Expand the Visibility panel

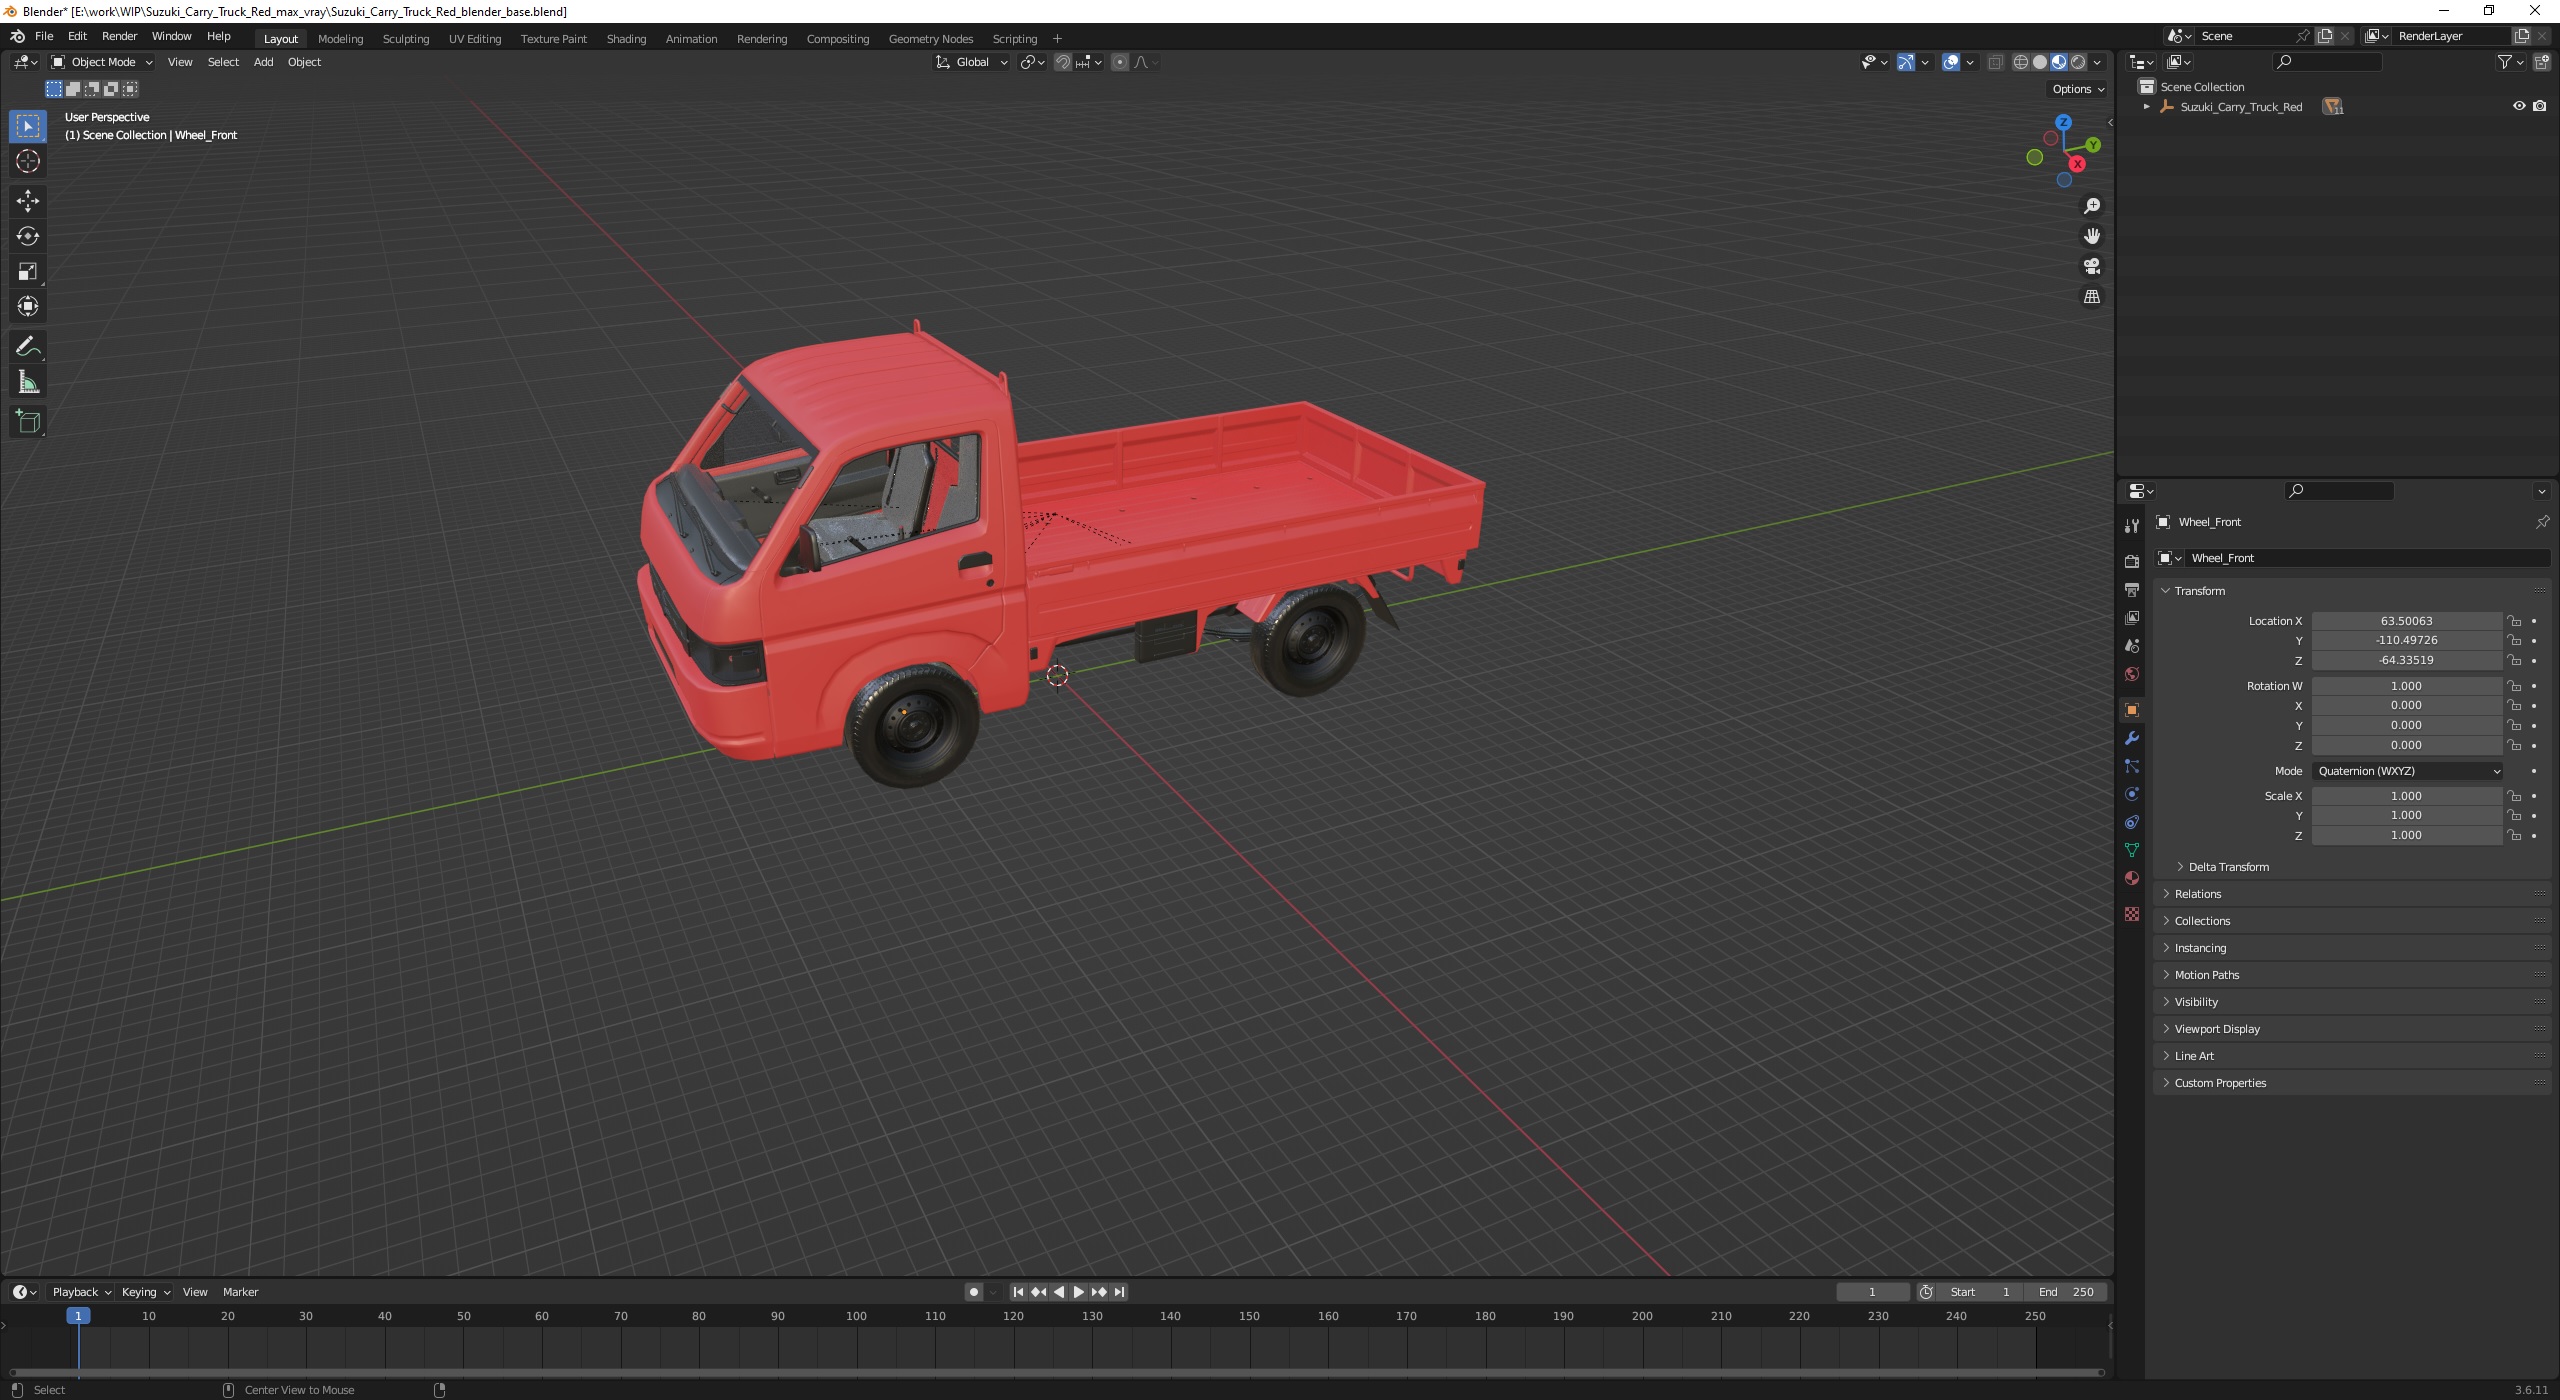coord(2196,1002)
